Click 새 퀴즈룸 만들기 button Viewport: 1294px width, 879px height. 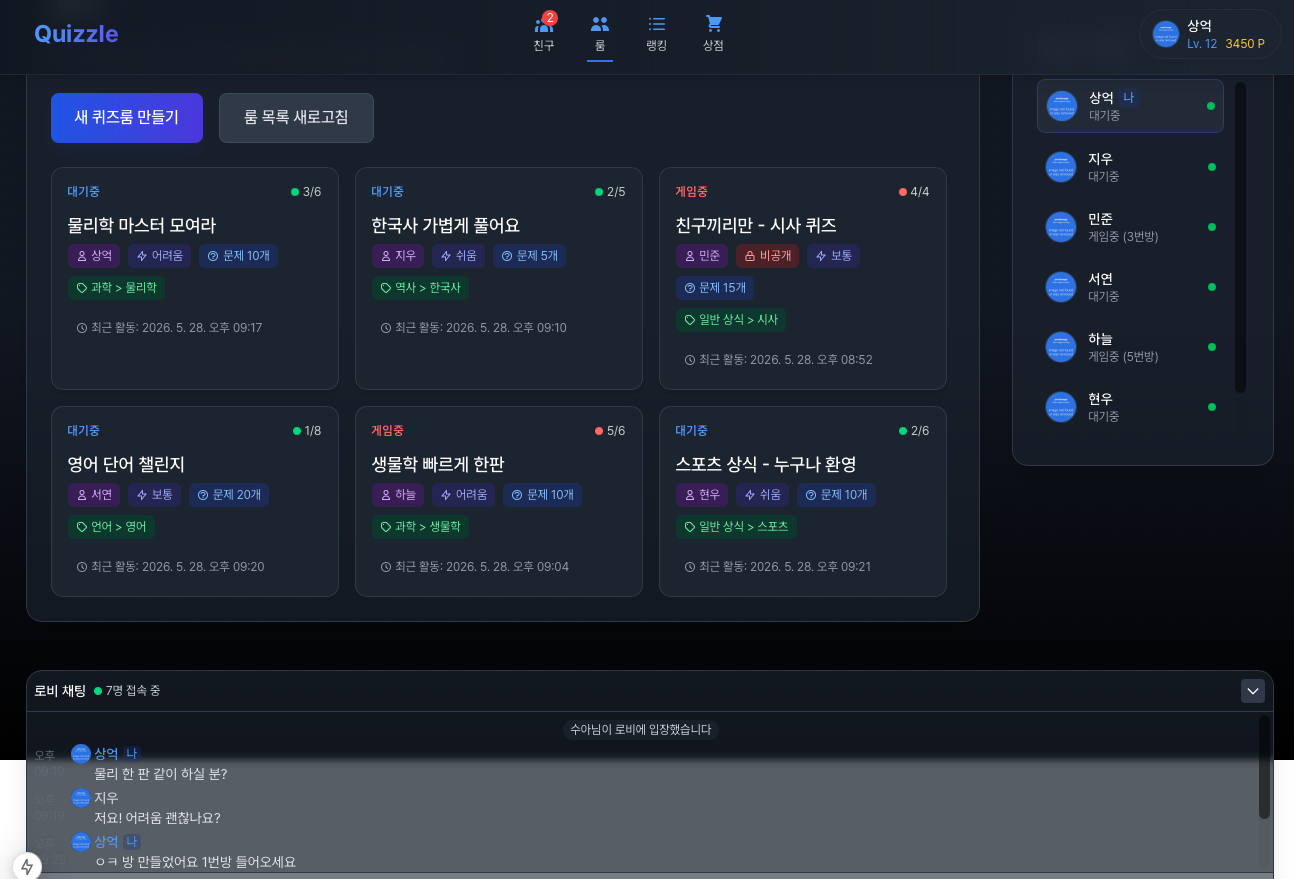click(127, 118)
